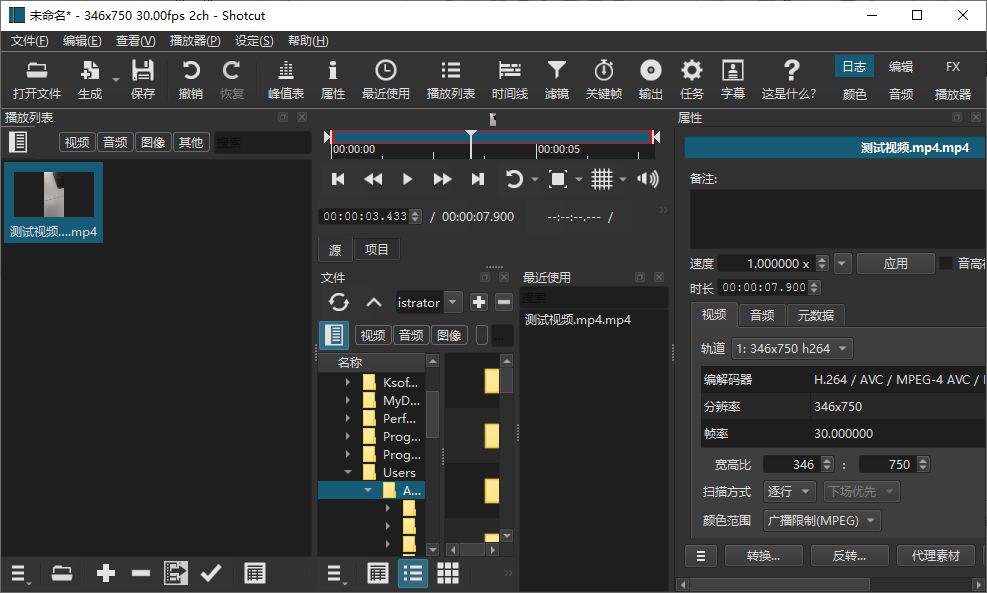This screenshot has height=593, width=987.
Task: Toggle the 图像 filter in Files panel
Action: 449,336
